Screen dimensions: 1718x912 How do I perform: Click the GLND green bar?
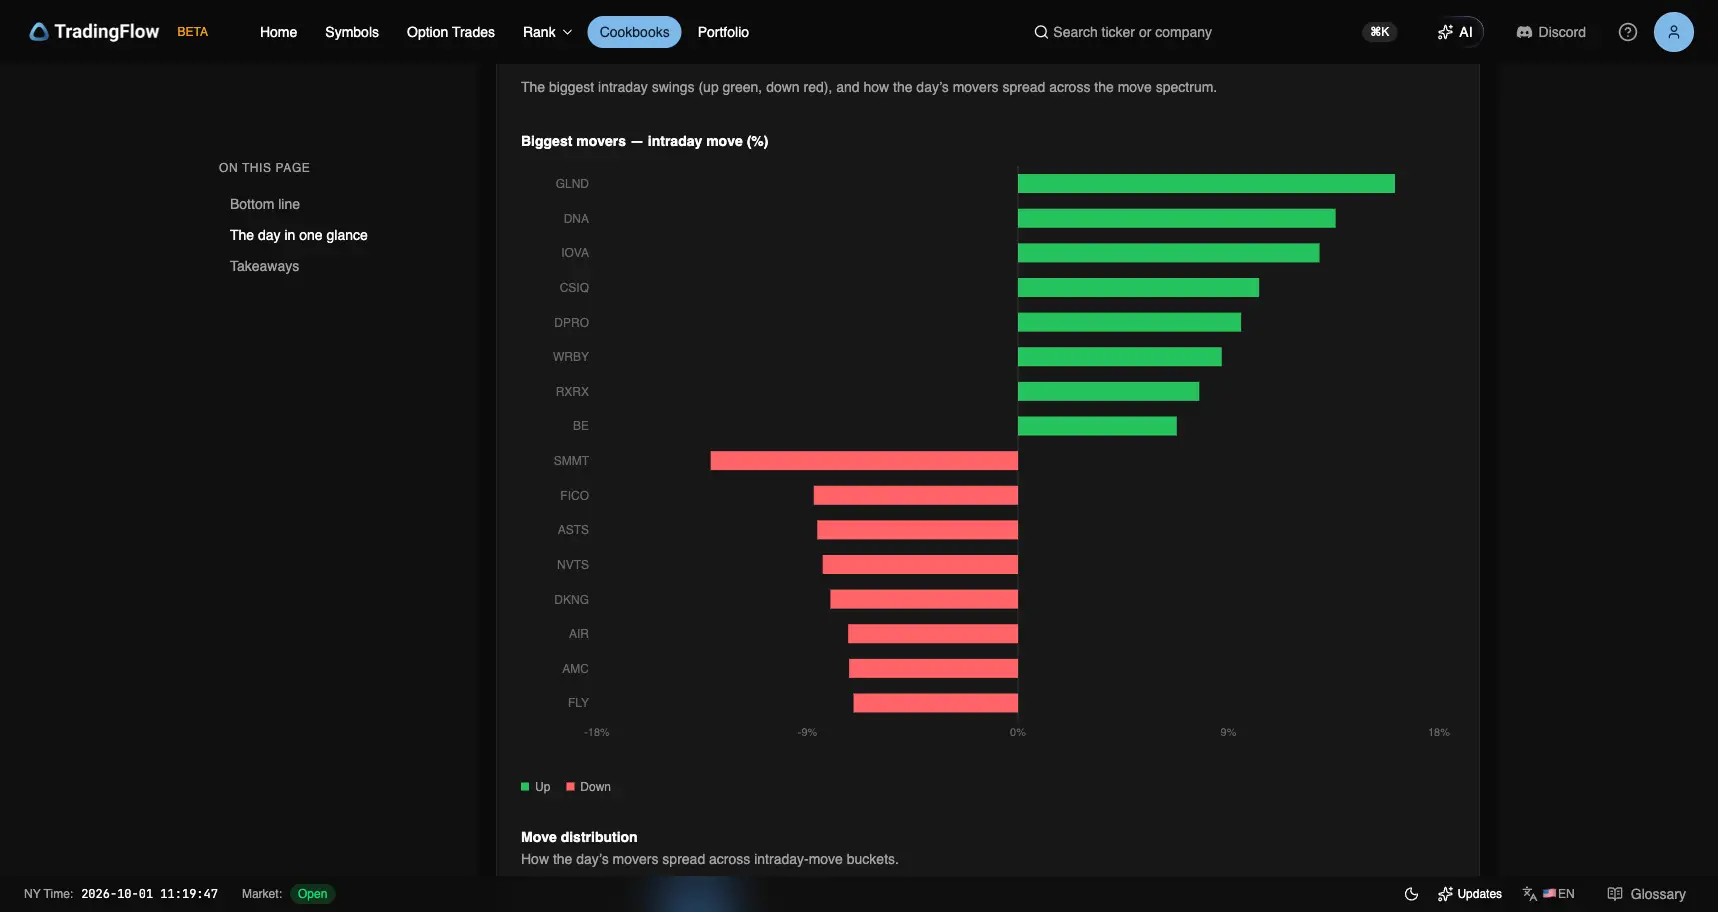click(x=1206, y=184)
